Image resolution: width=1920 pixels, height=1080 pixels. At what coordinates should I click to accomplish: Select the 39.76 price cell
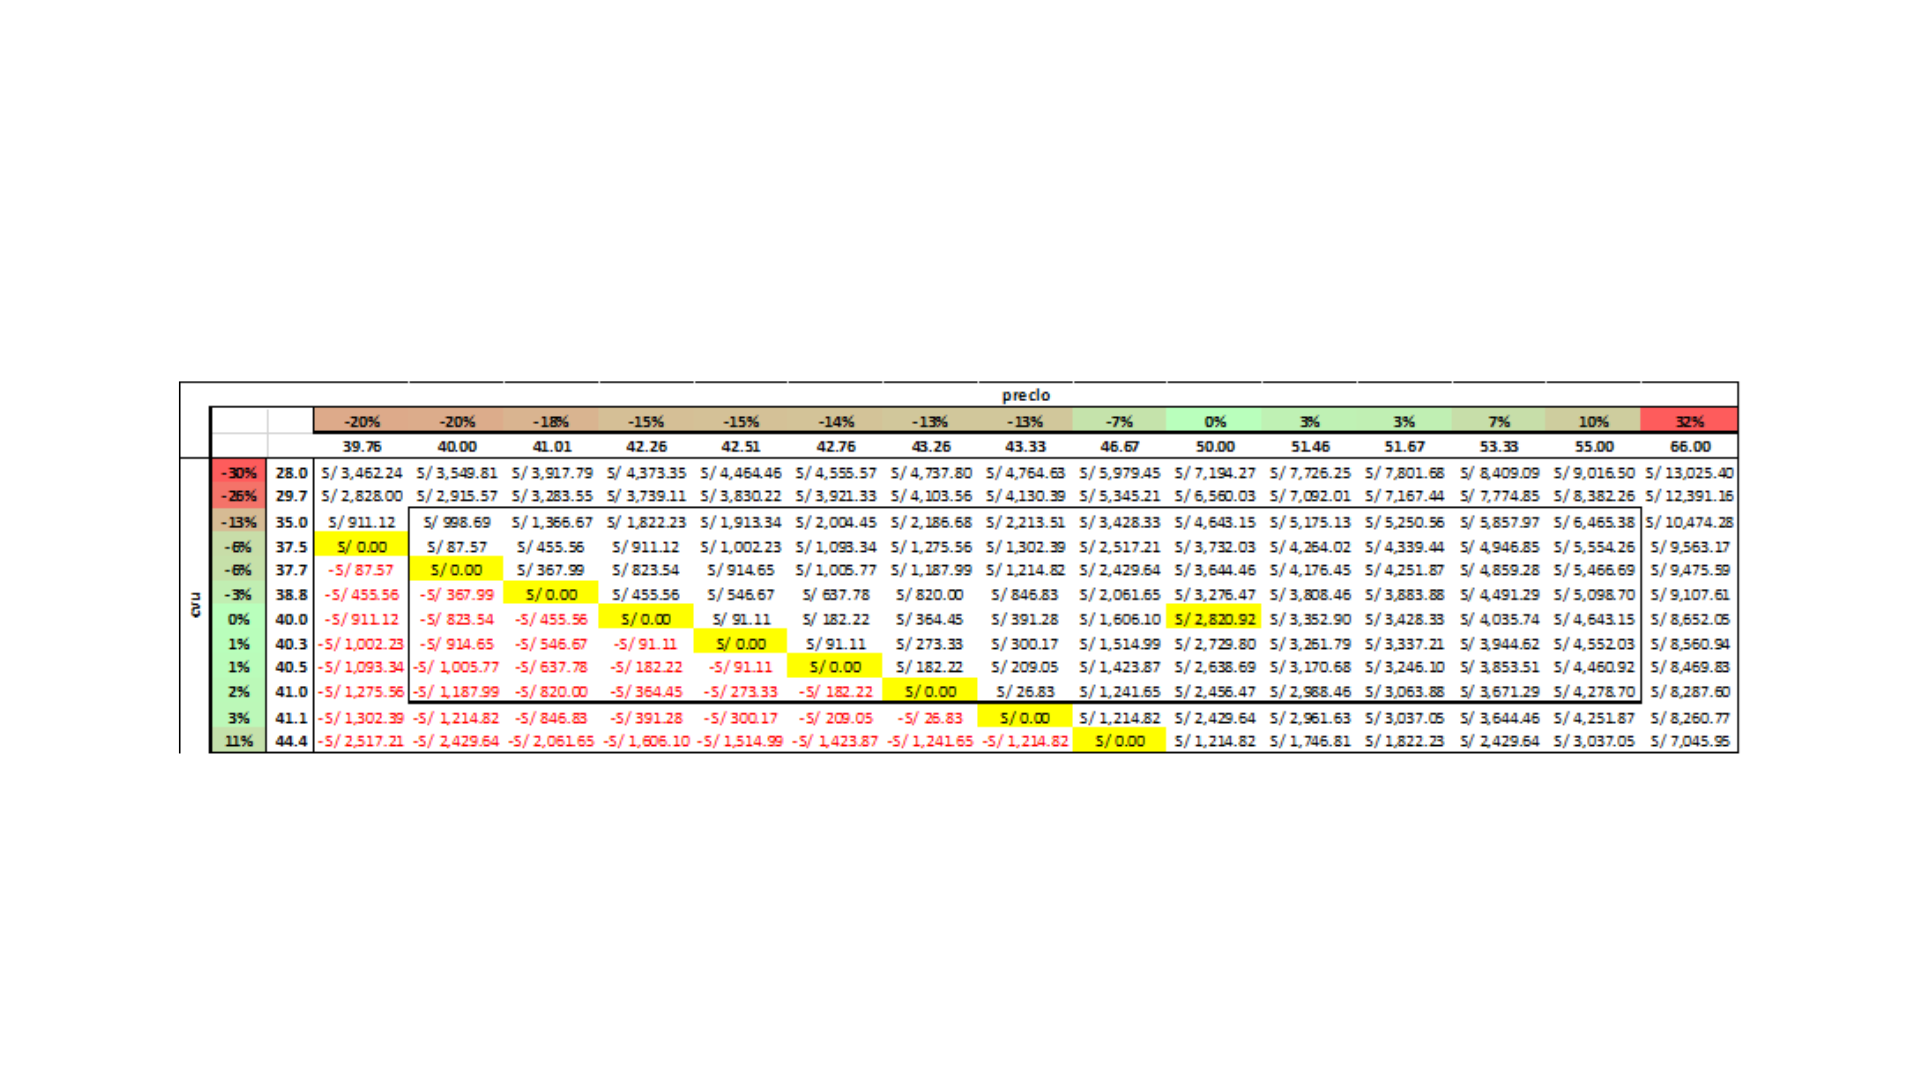361,446
